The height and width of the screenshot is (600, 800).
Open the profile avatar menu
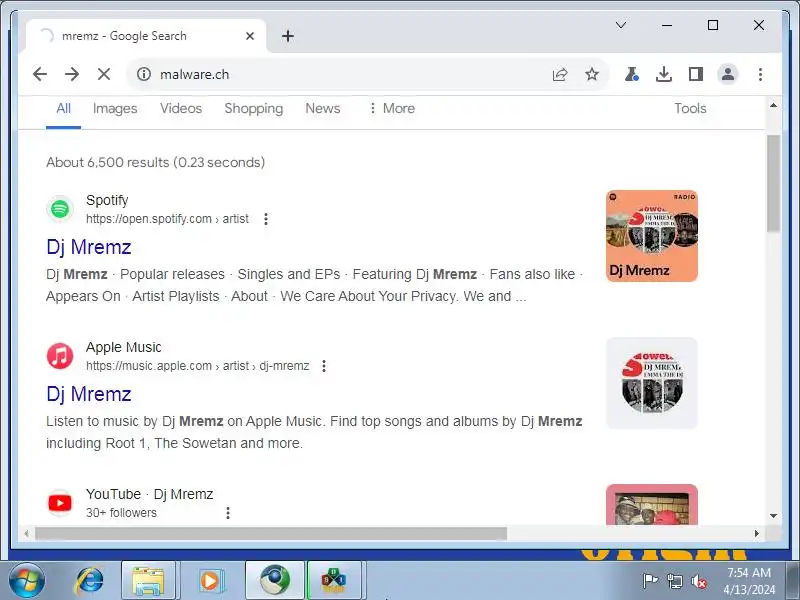(x=728, y=74)
